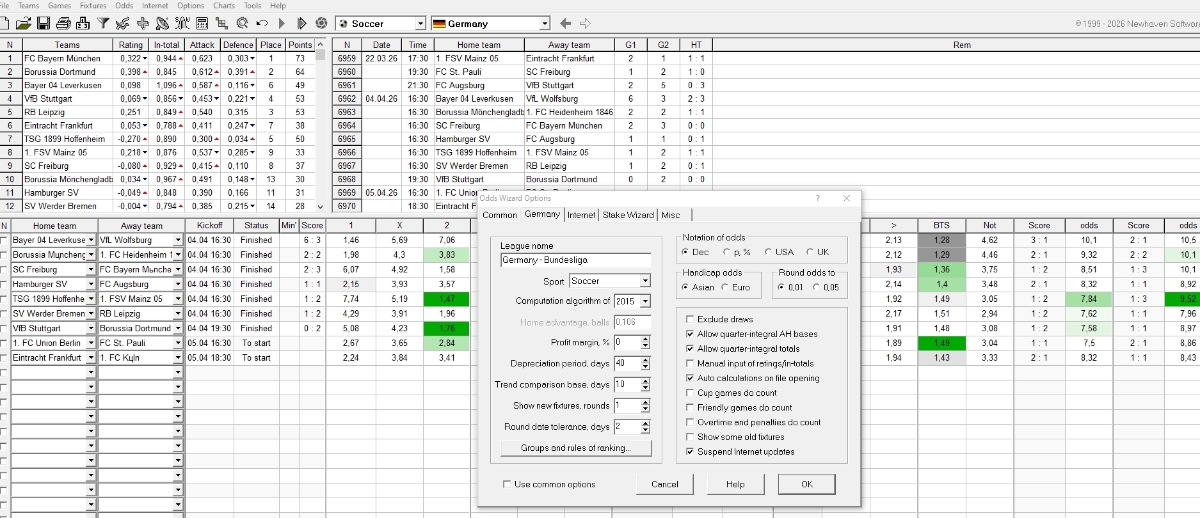Click the undo arrow toolbar icon
This screenshot has width=1200, height=518.
(263, 23)
